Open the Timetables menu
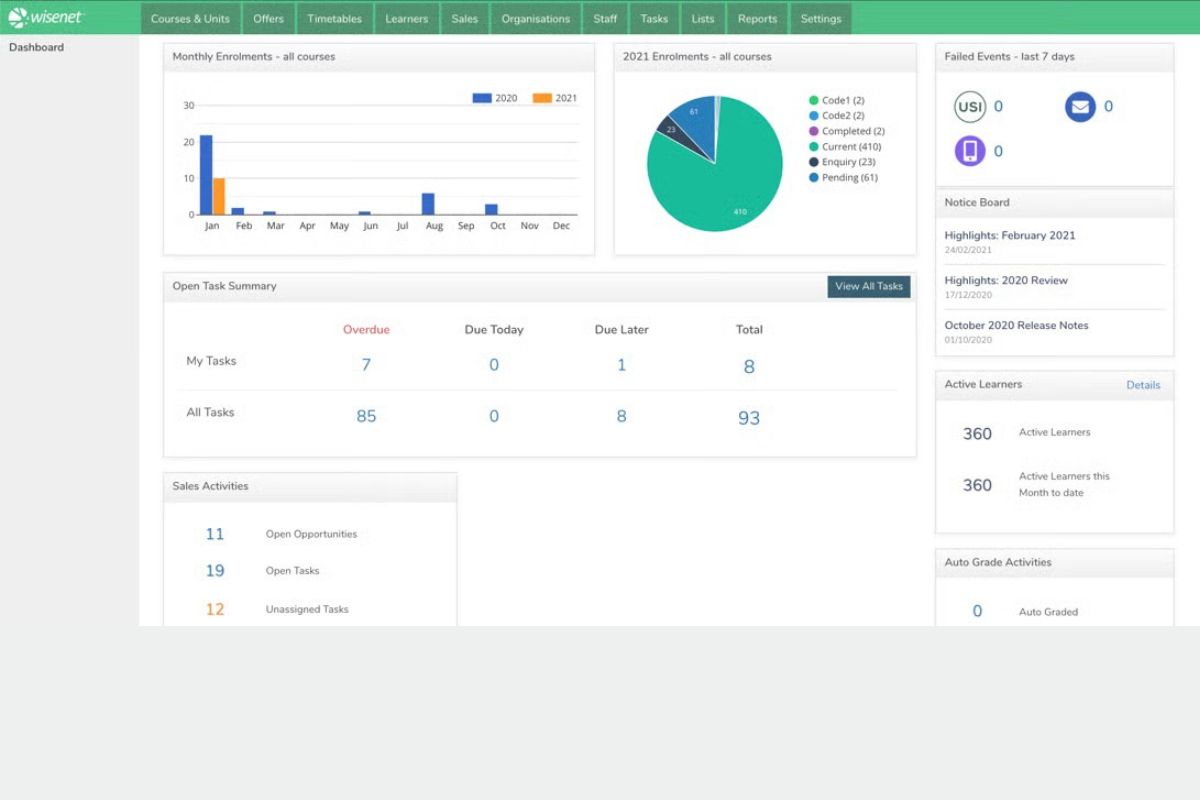Viewport: 1200px width, 800px height. [x=335, y=18]
